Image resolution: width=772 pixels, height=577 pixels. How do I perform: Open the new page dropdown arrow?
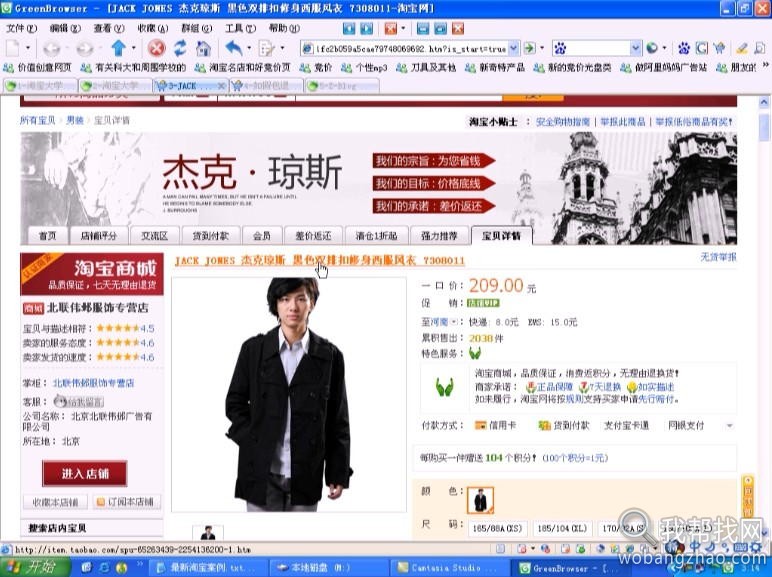28,48
